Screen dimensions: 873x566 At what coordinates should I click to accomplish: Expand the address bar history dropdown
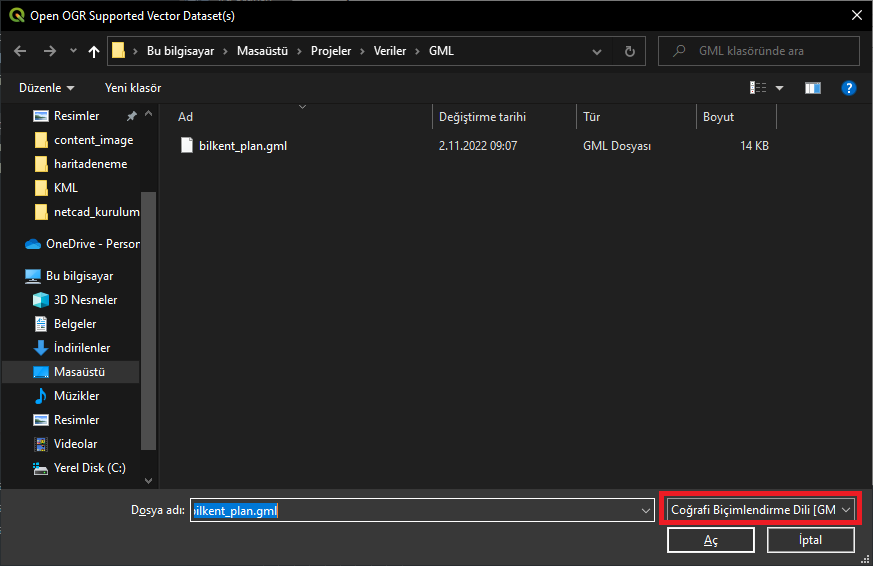(597, 52)
